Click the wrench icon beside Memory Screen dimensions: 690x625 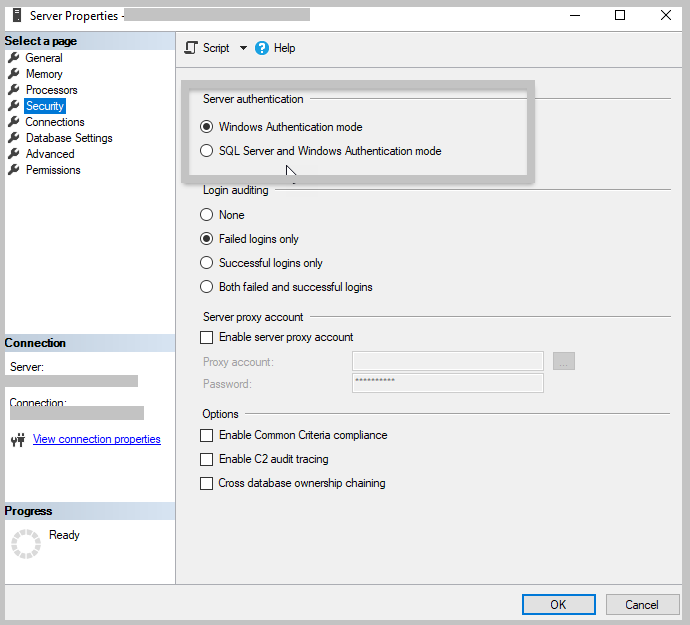tap(14, 74)
